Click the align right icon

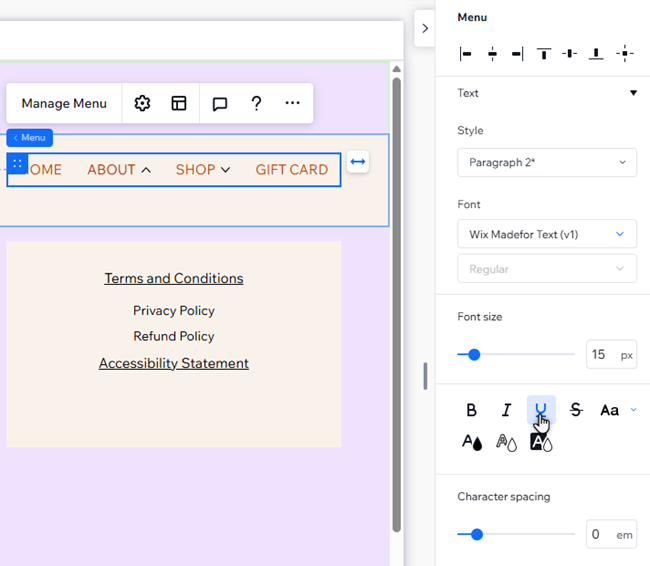pyautogui.click(x=518, y=54)
